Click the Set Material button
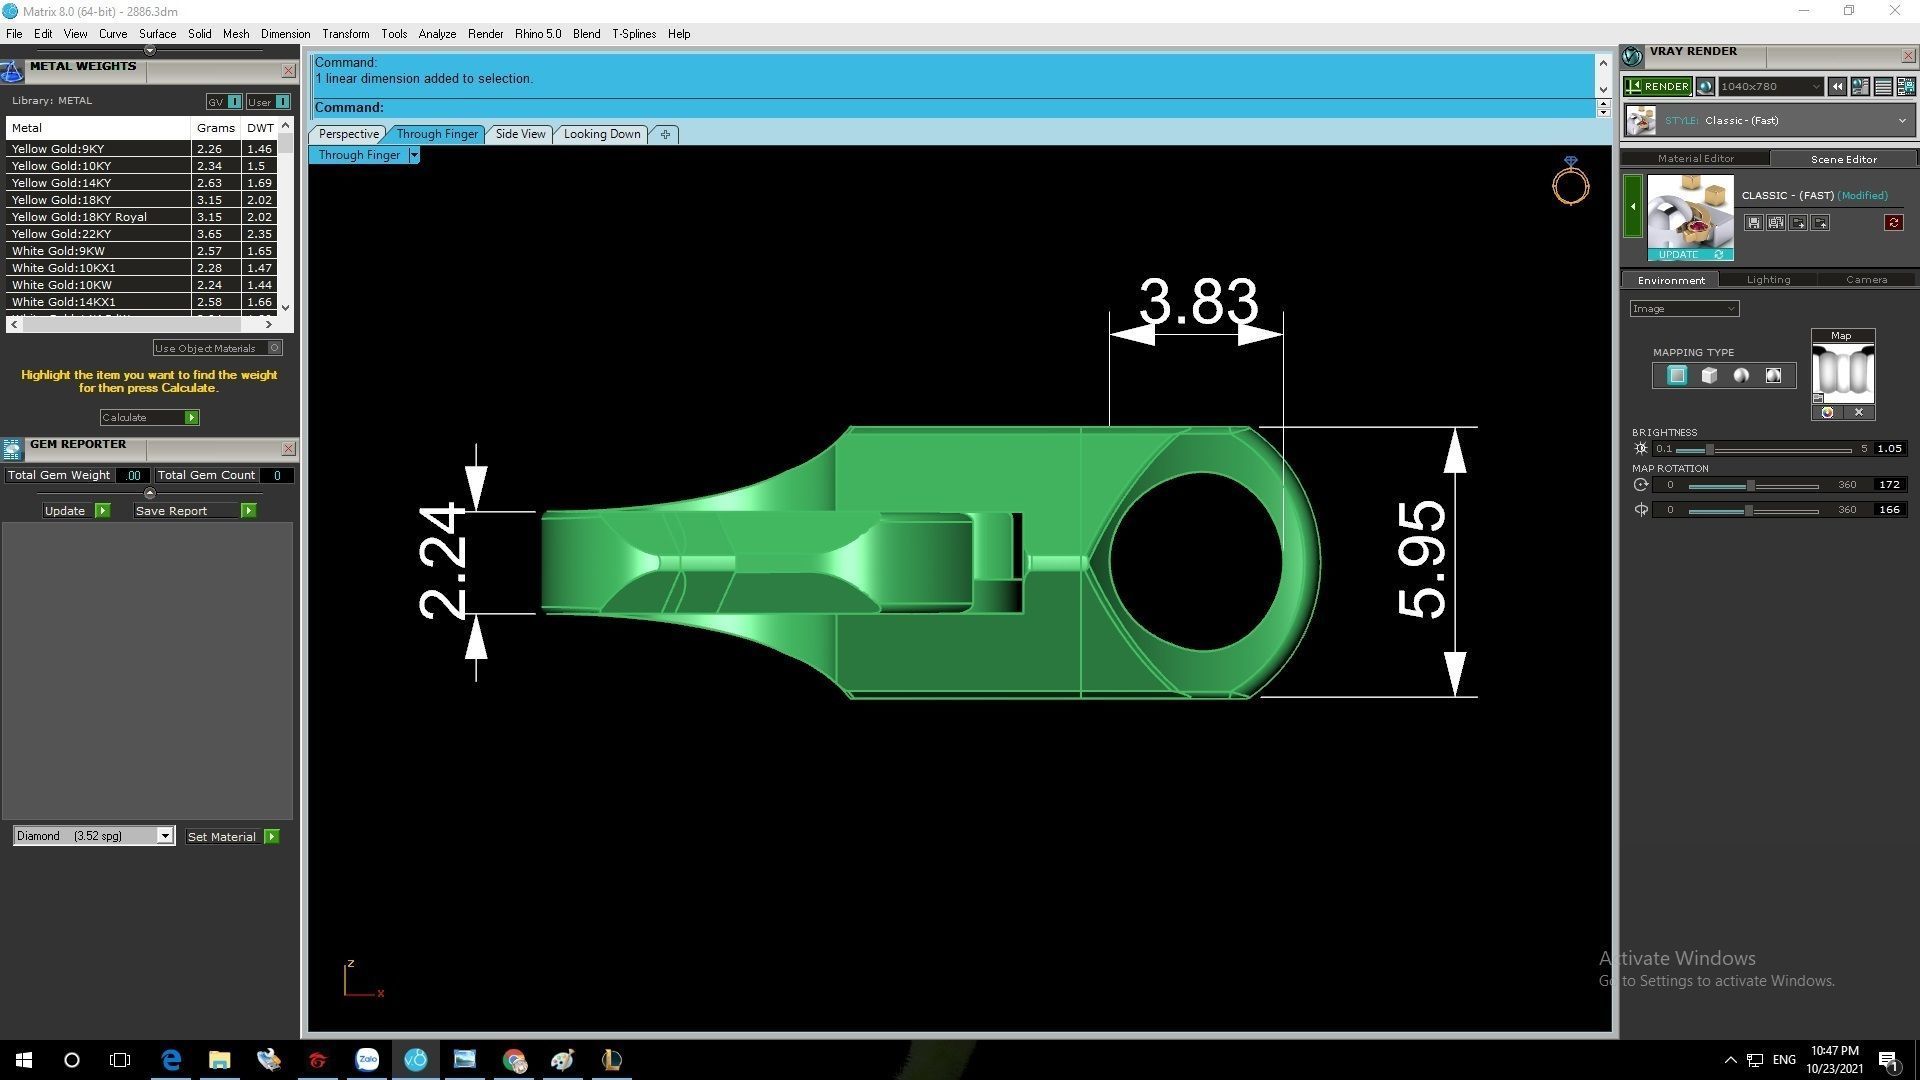 coord(232,837)
